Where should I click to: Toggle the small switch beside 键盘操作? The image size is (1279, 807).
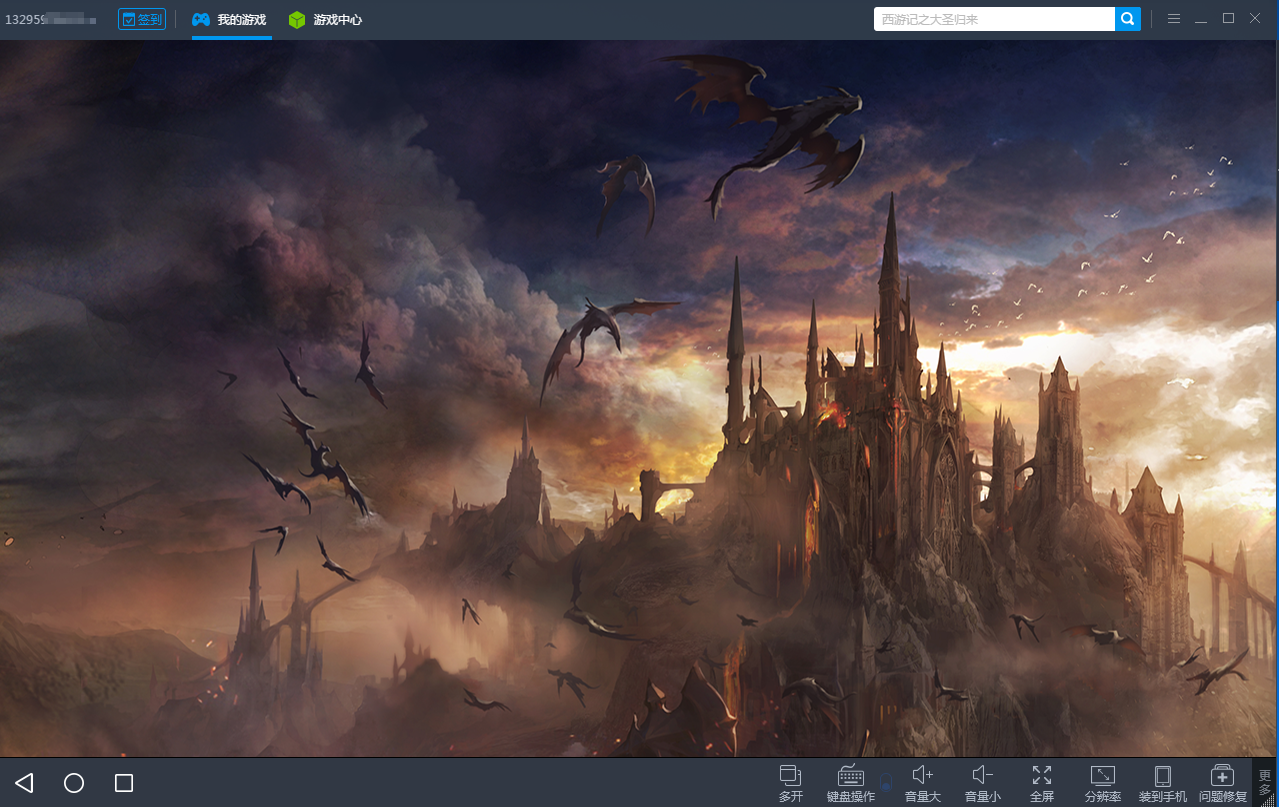click(x=885, y=782)
